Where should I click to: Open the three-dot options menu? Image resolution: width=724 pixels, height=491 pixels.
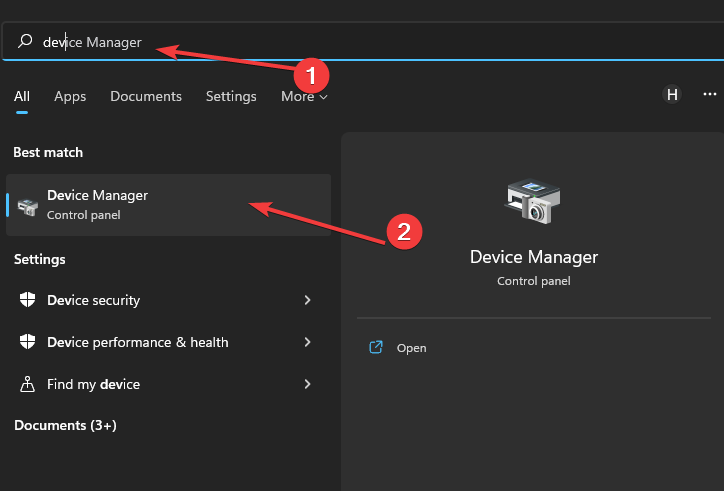coord(709,94)
